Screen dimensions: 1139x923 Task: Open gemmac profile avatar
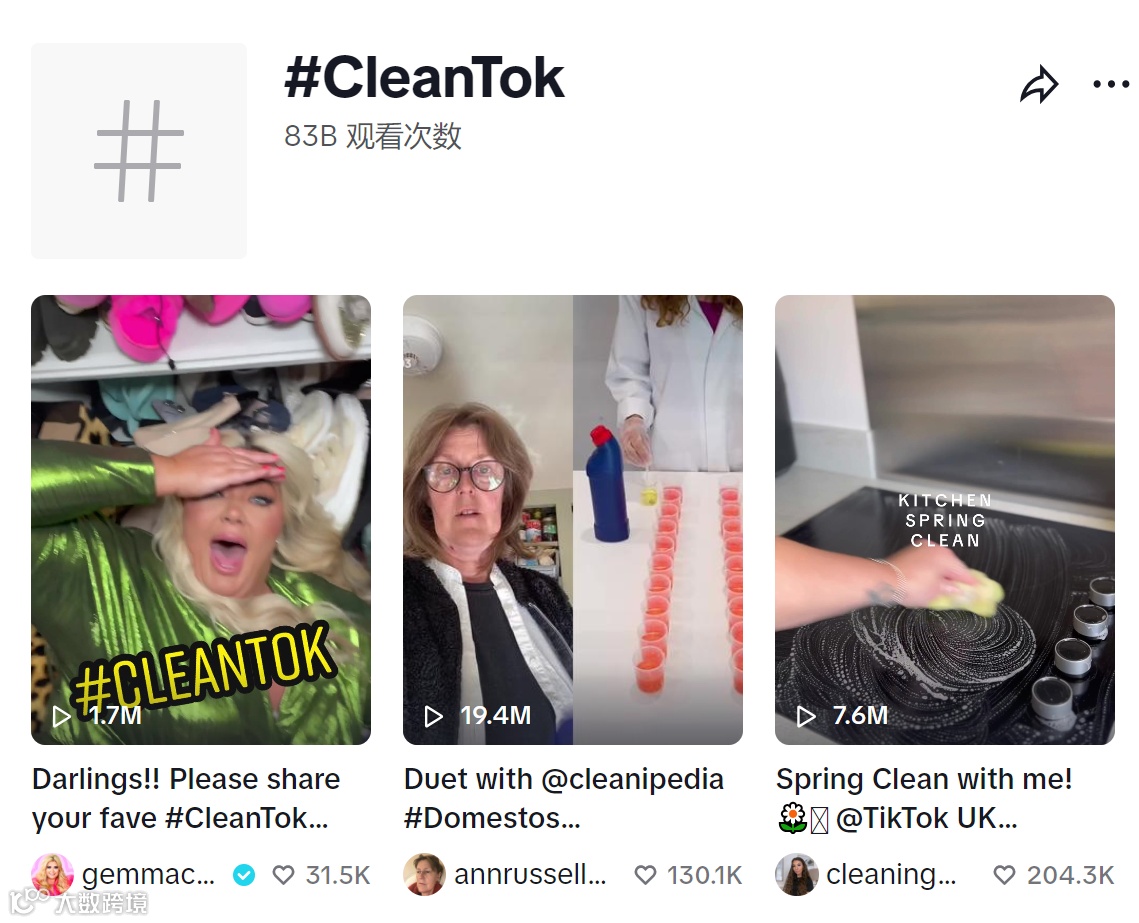click(x=52, y=874)
